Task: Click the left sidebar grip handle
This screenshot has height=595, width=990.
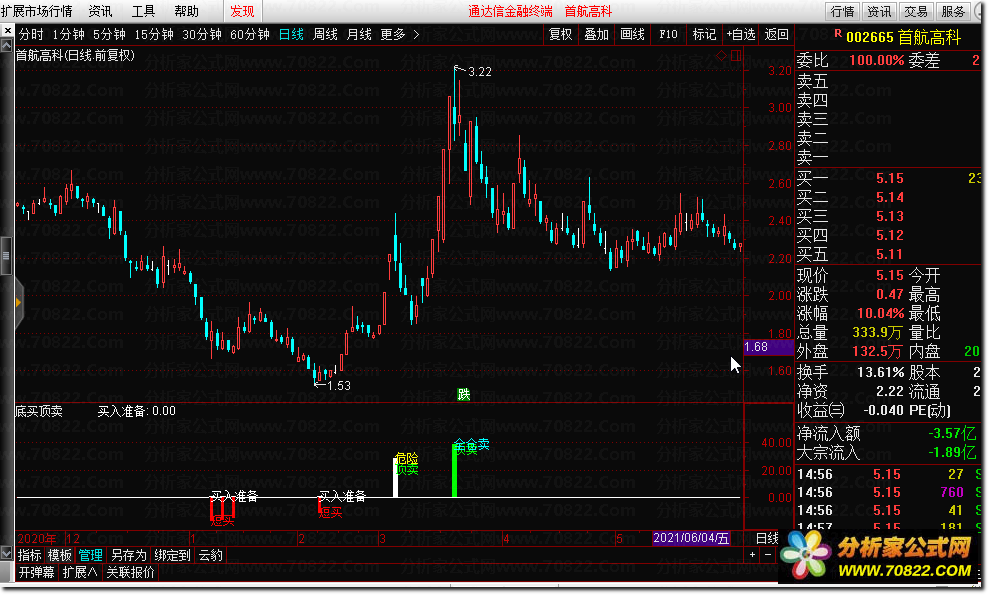Action: (6, 256)
